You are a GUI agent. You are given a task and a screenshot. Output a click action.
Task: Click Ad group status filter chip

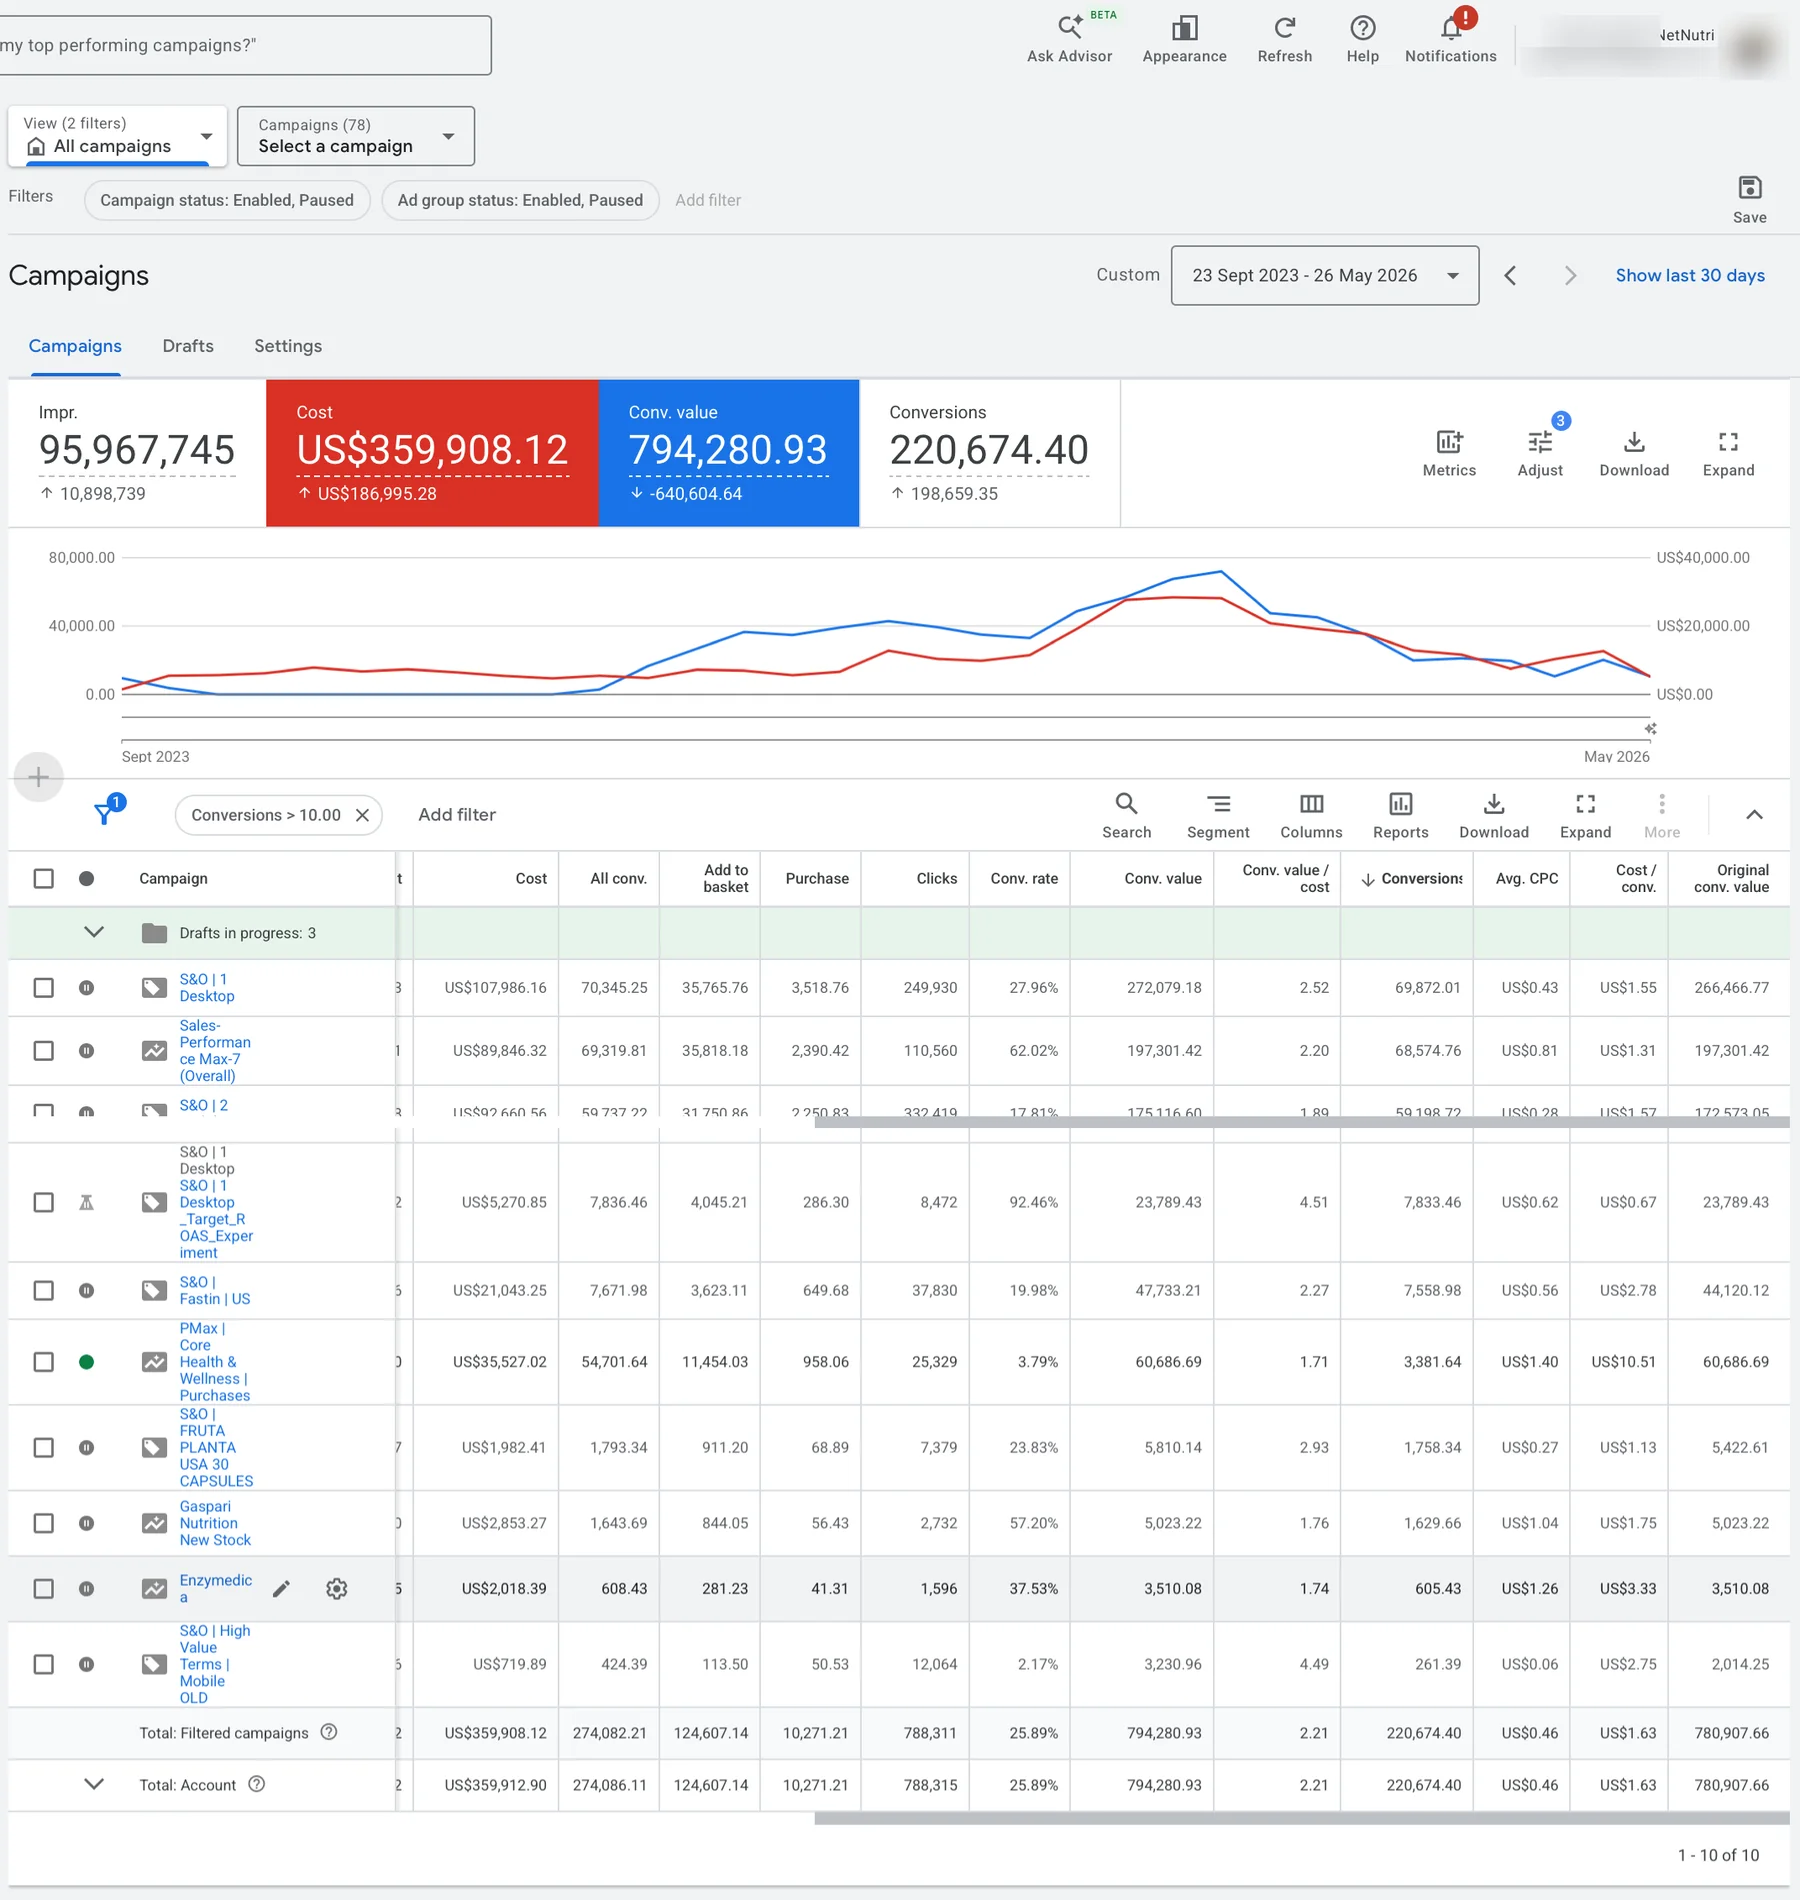tap(520, 200)
